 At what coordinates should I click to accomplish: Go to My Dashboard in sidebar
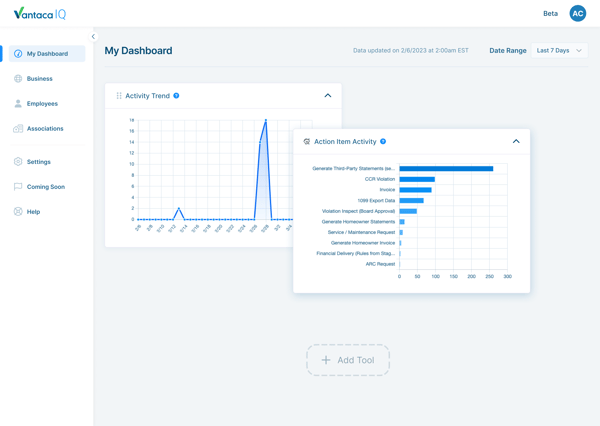tap(47, 54)
